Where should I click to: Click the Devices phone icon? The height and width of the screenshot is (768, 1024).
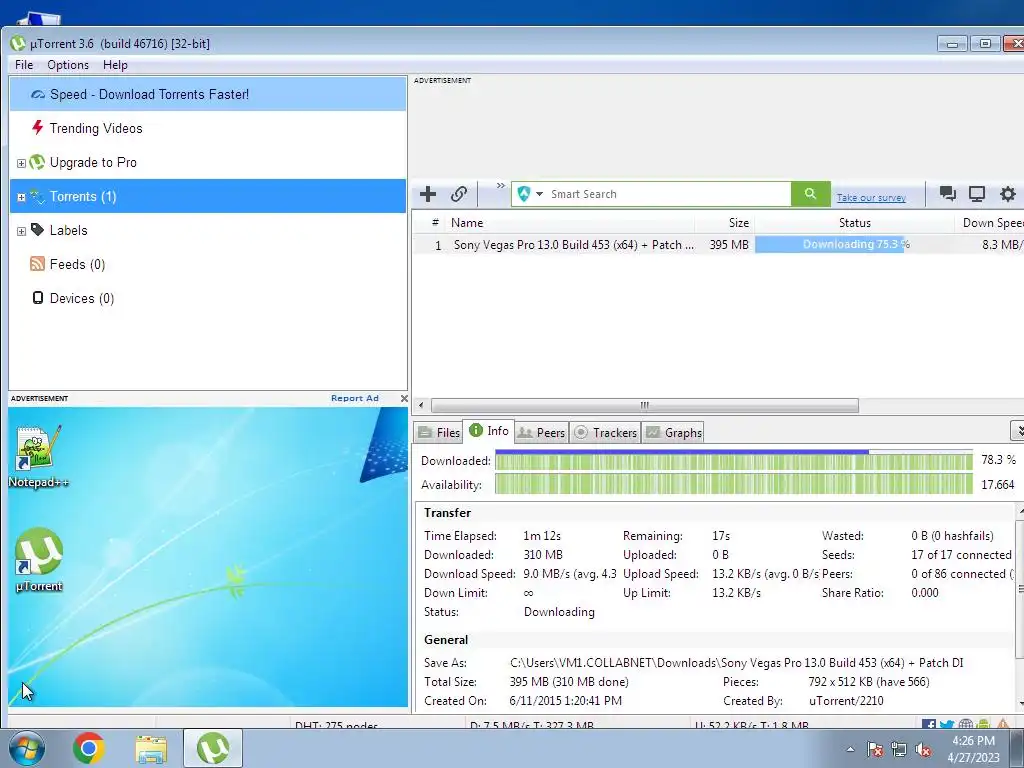tap(38, 298)
